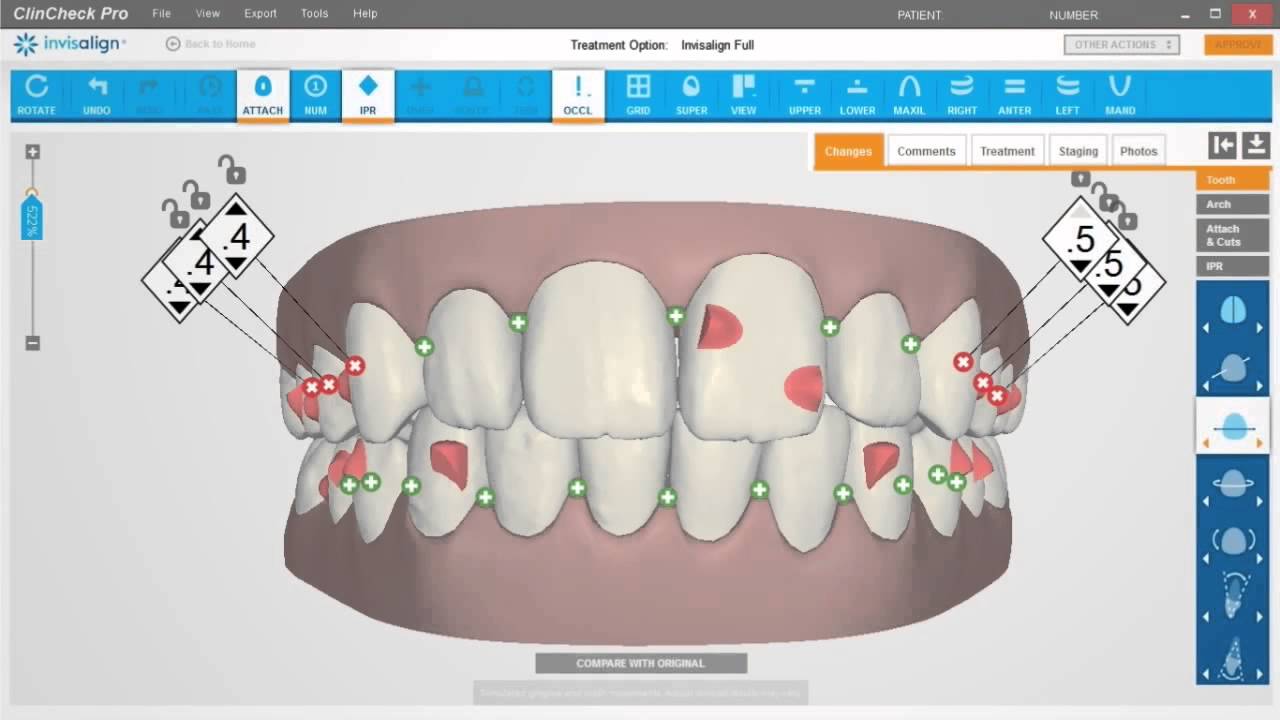
Task: Switch to Mand occlusal view
Action: pos(1120,96)
